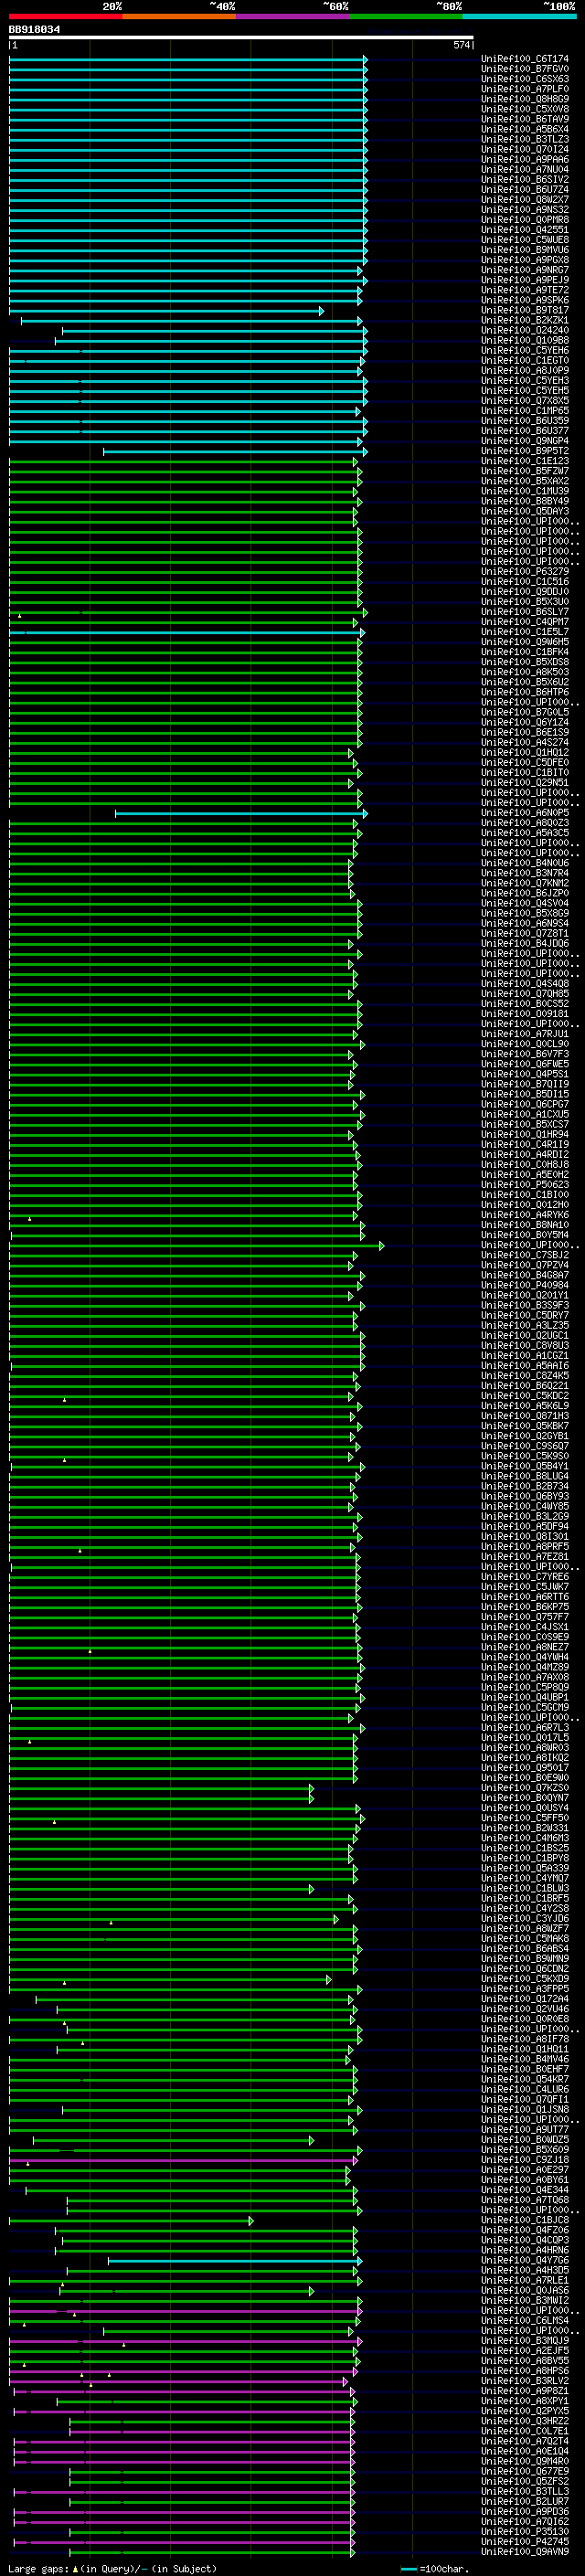Click the purple ~60% identity legend segment
This screenshot has width=585, height=2576.
[x=293, y=16]
